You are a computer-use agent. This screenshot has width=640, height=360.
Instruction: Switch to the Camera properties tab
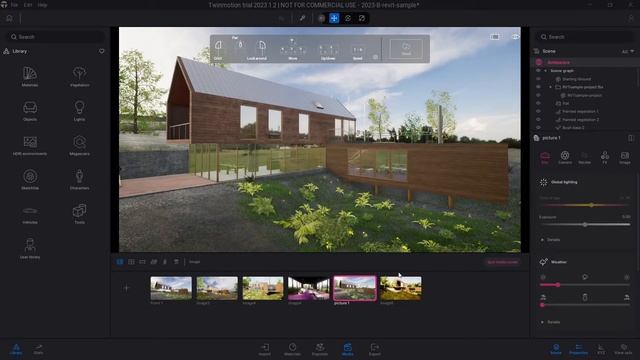(x=565, y=158)
